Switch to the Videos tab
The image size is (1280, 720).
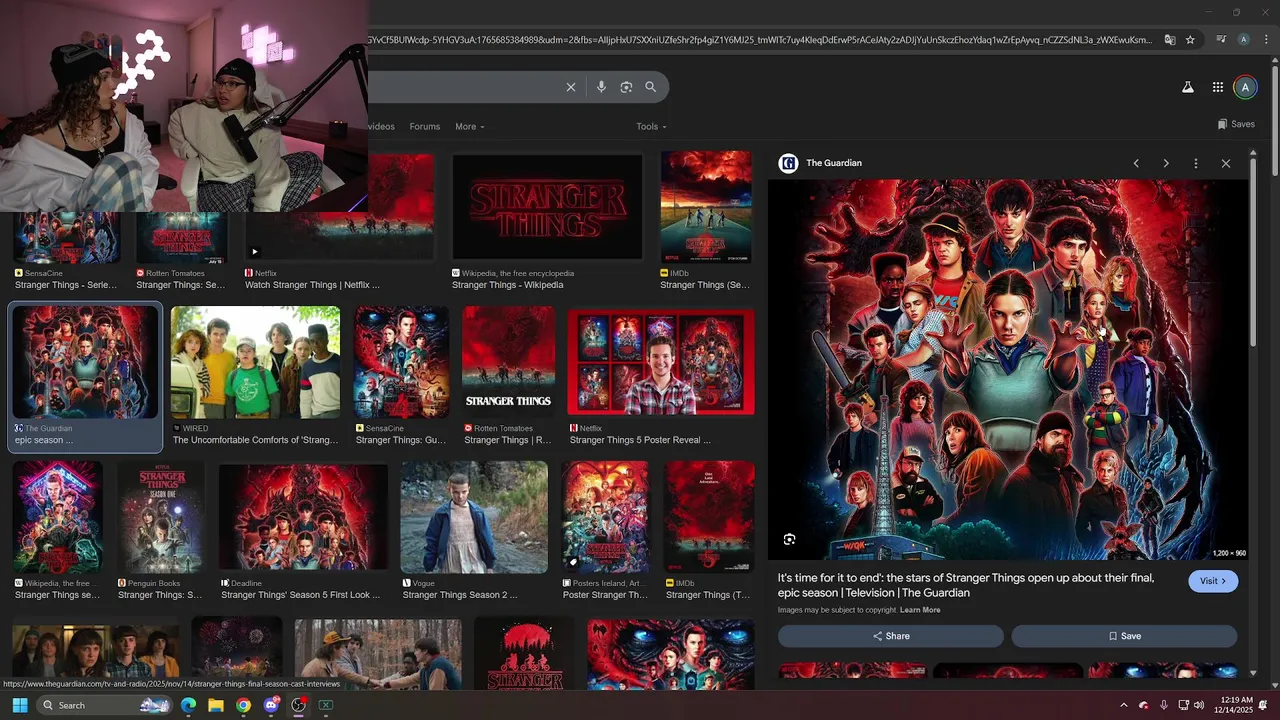click(381, 127)
